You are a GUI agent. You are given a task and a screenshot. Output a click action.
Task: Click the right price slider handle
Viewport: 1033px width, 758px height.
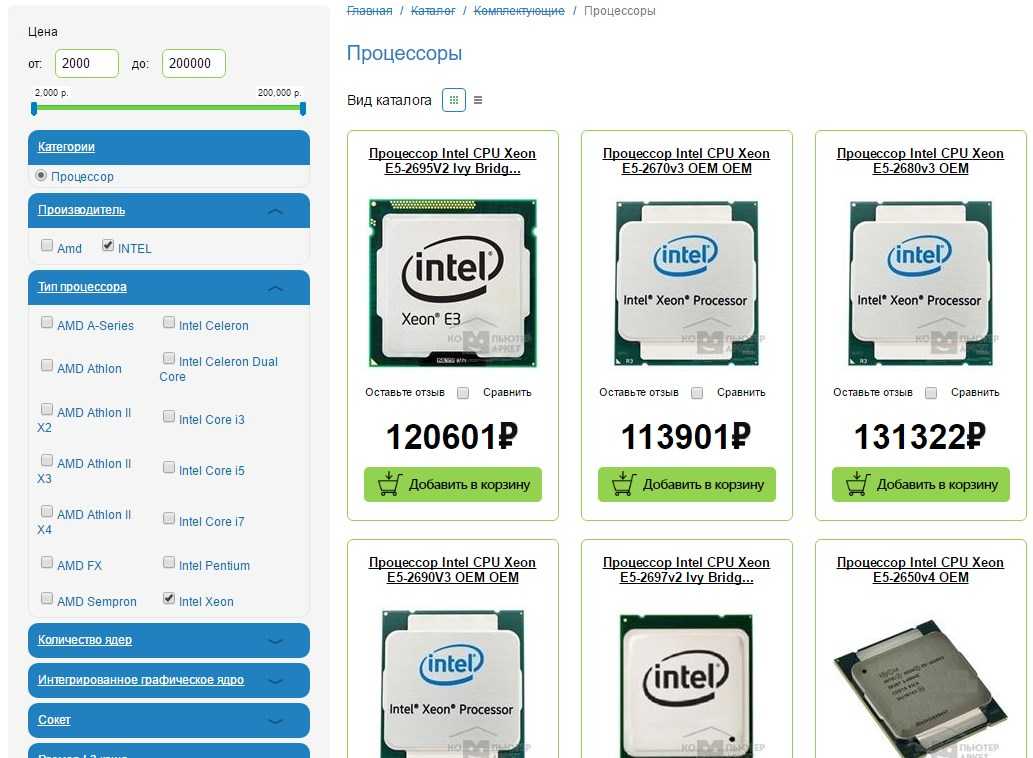pos(302,109)
